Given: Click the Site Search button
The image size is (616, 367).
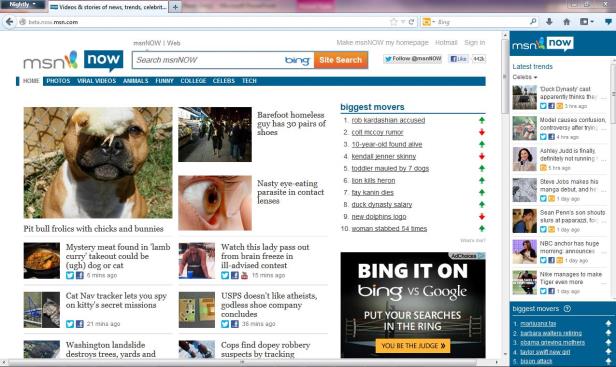Looking at the screenshot, I should [x=341, y=60].
